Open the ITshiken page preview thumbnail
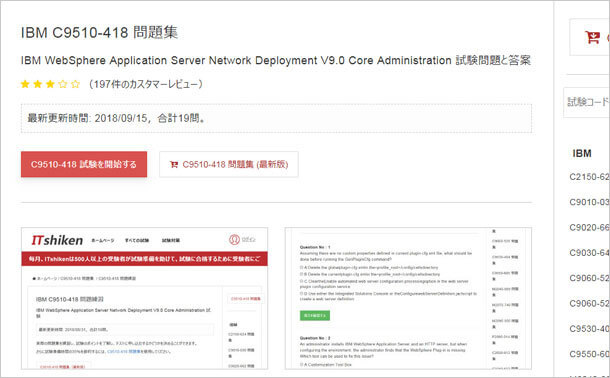Screen dimensions: 610x378 pyautogui.click(x=144, y=298)
